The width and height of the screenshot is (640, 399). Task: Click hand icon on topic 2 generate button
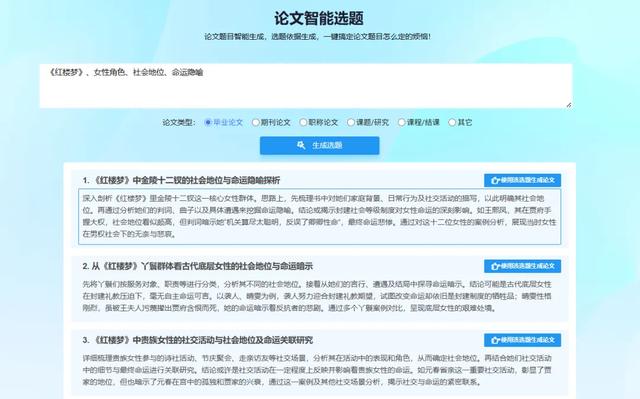[x=496, y=266]
